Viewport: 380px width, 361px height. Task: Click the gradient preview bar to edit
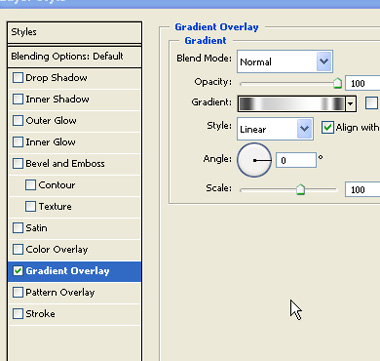(292, 104)
